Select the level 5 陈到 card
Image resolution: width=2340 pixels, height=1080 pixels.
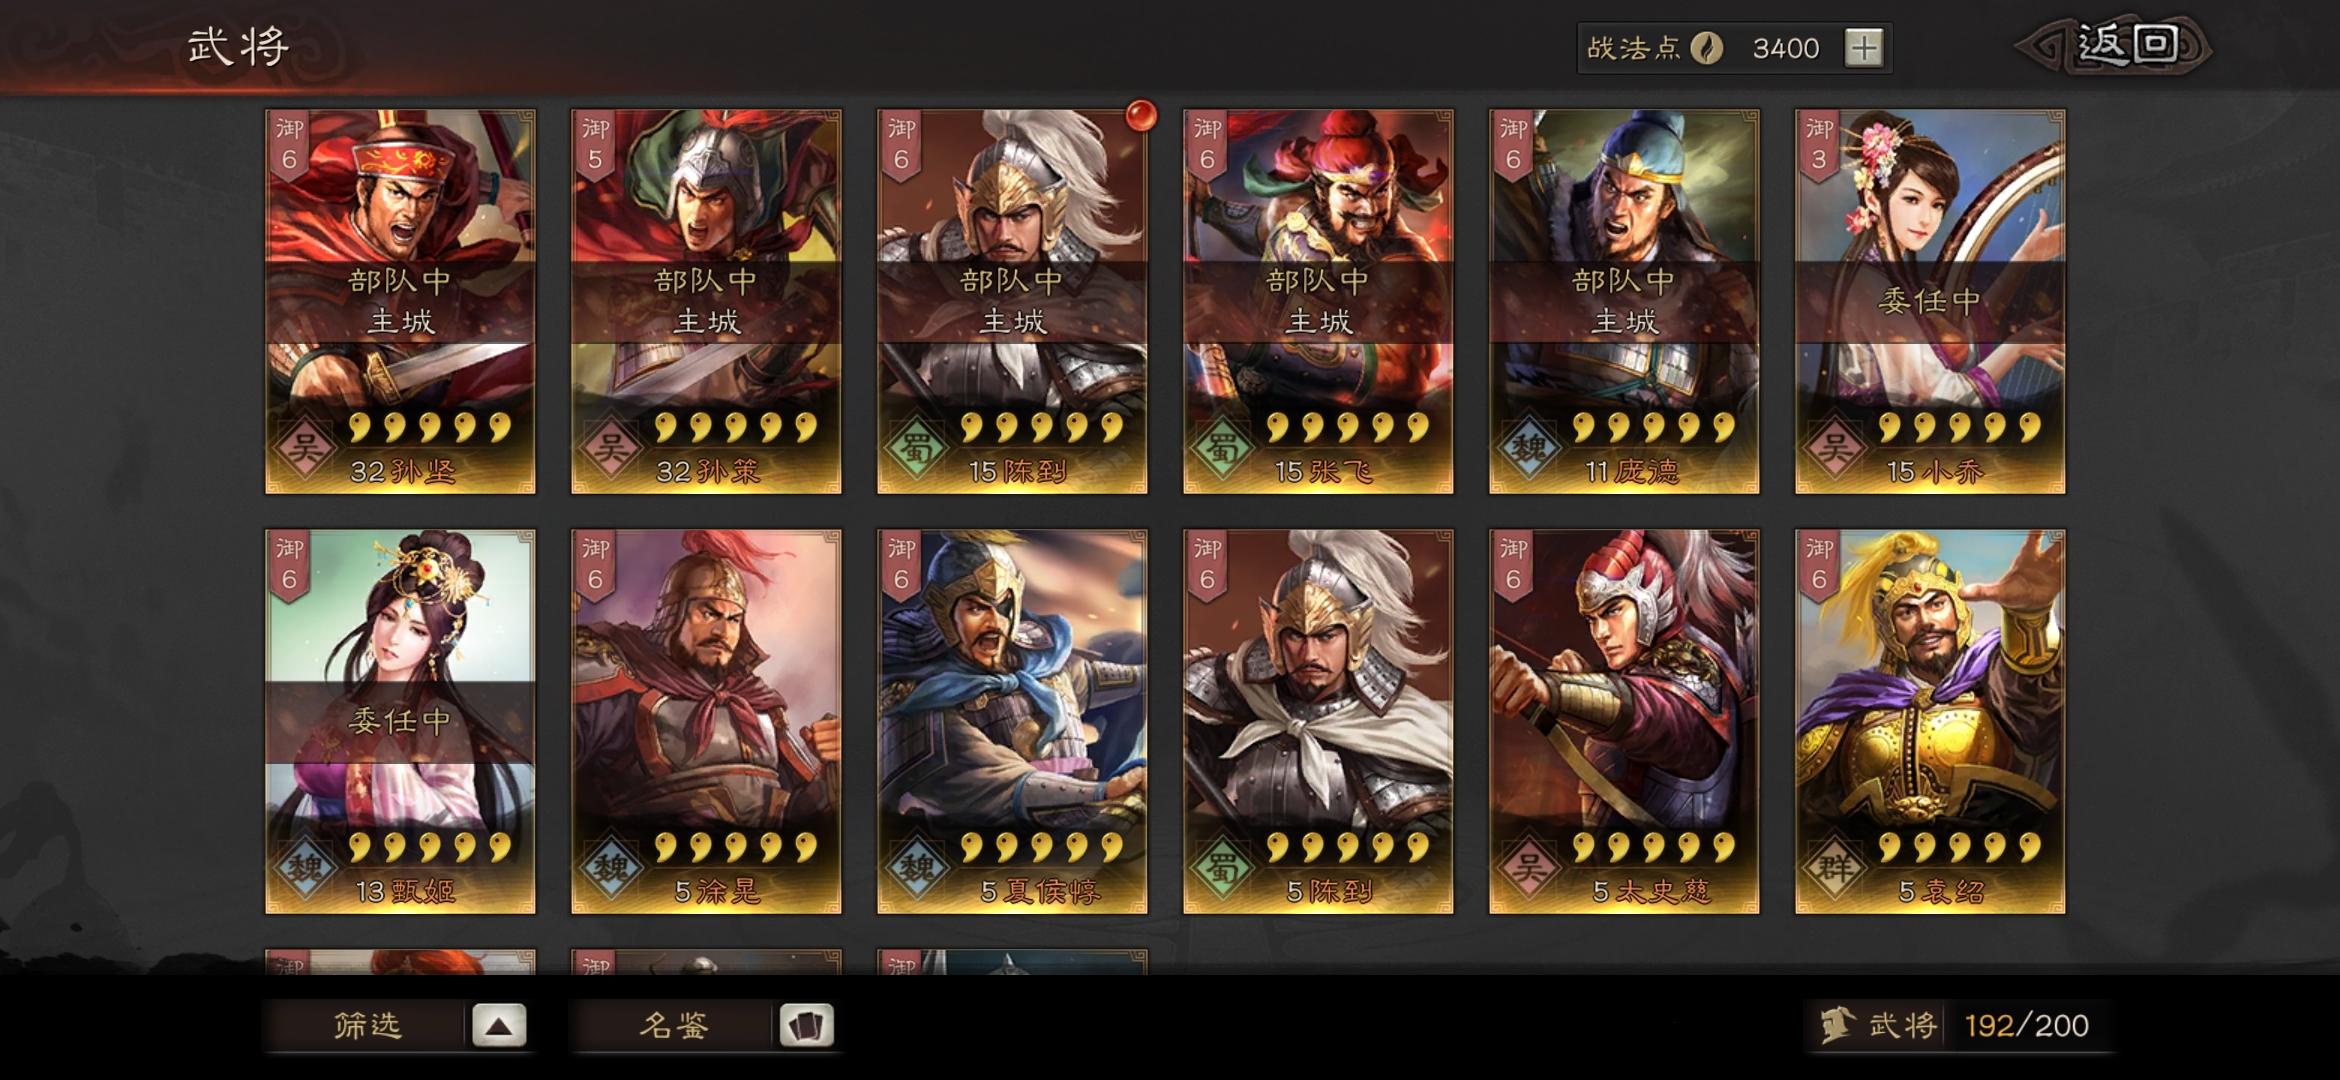click(1318, 722)
